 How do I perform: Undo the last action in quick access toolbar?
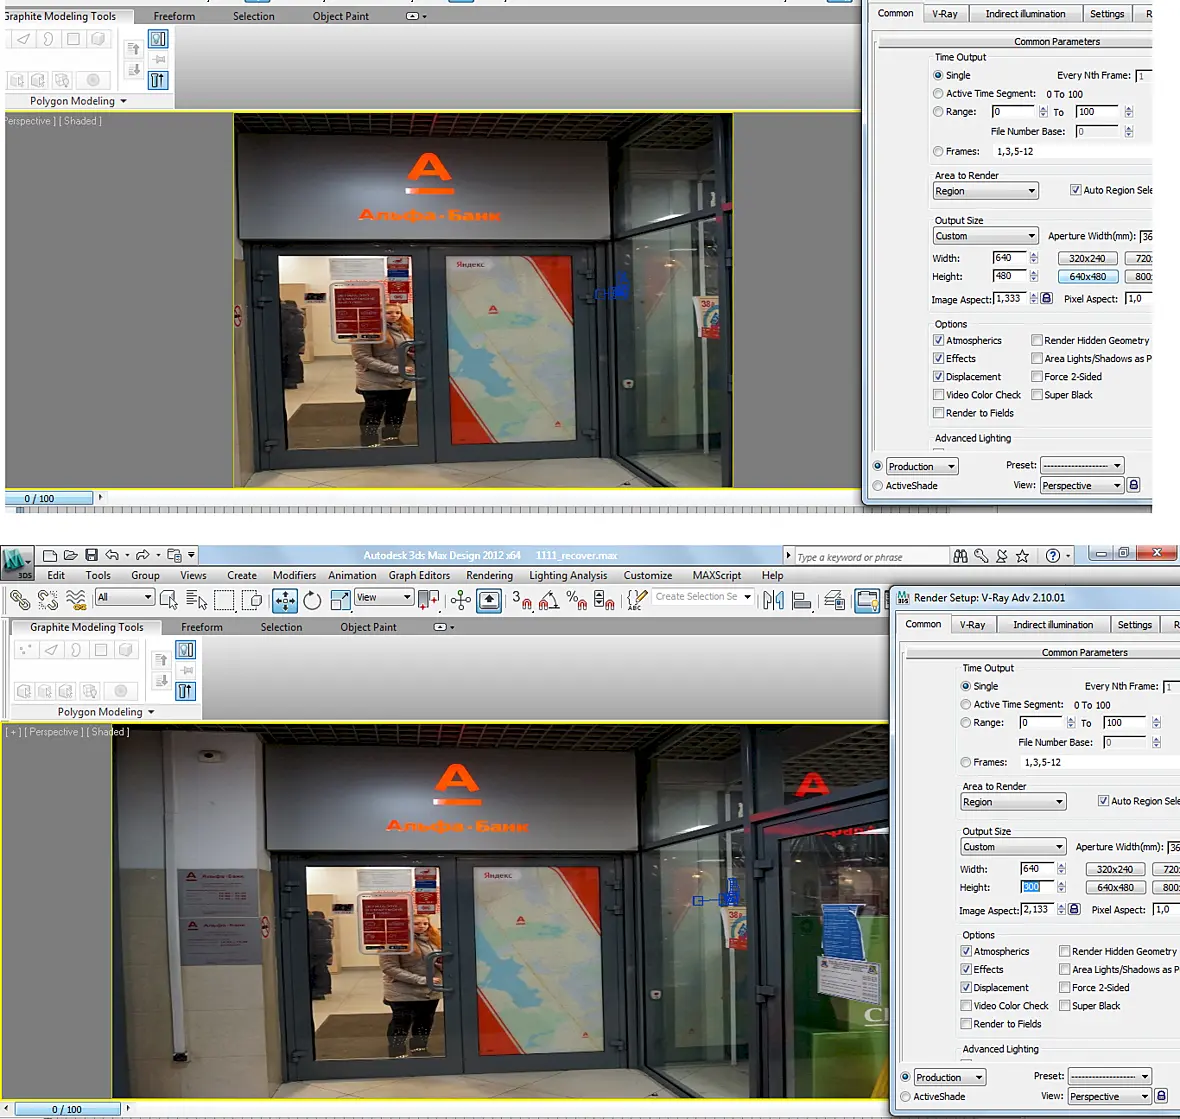112,555
